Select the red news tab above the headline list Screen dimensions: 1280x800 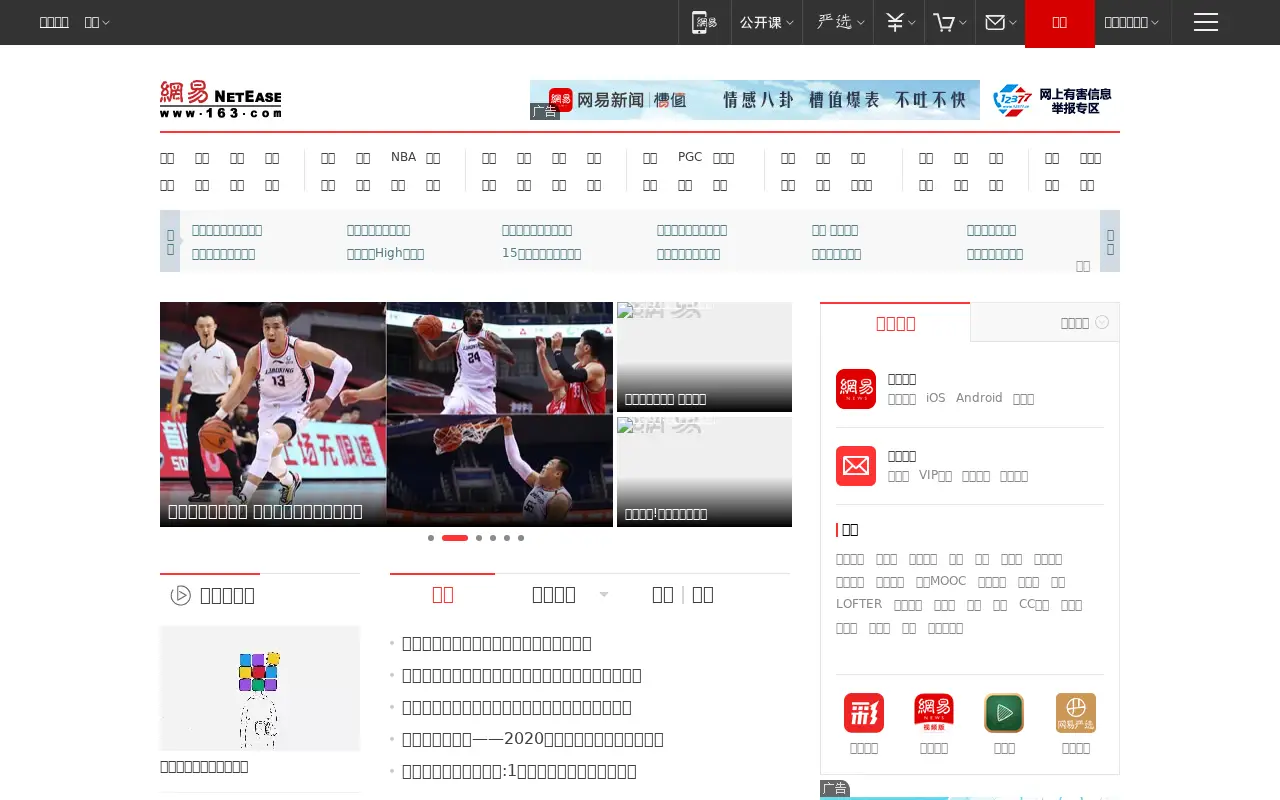[442, 594]
